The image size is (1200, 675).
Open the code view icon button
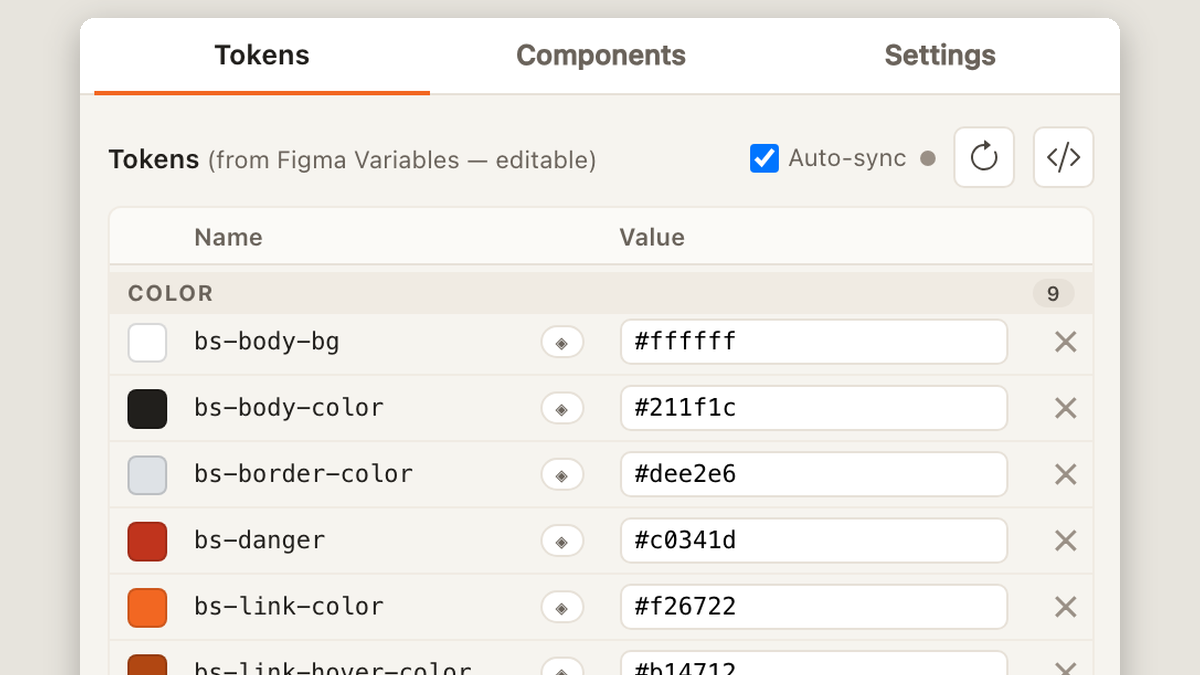1063,157
